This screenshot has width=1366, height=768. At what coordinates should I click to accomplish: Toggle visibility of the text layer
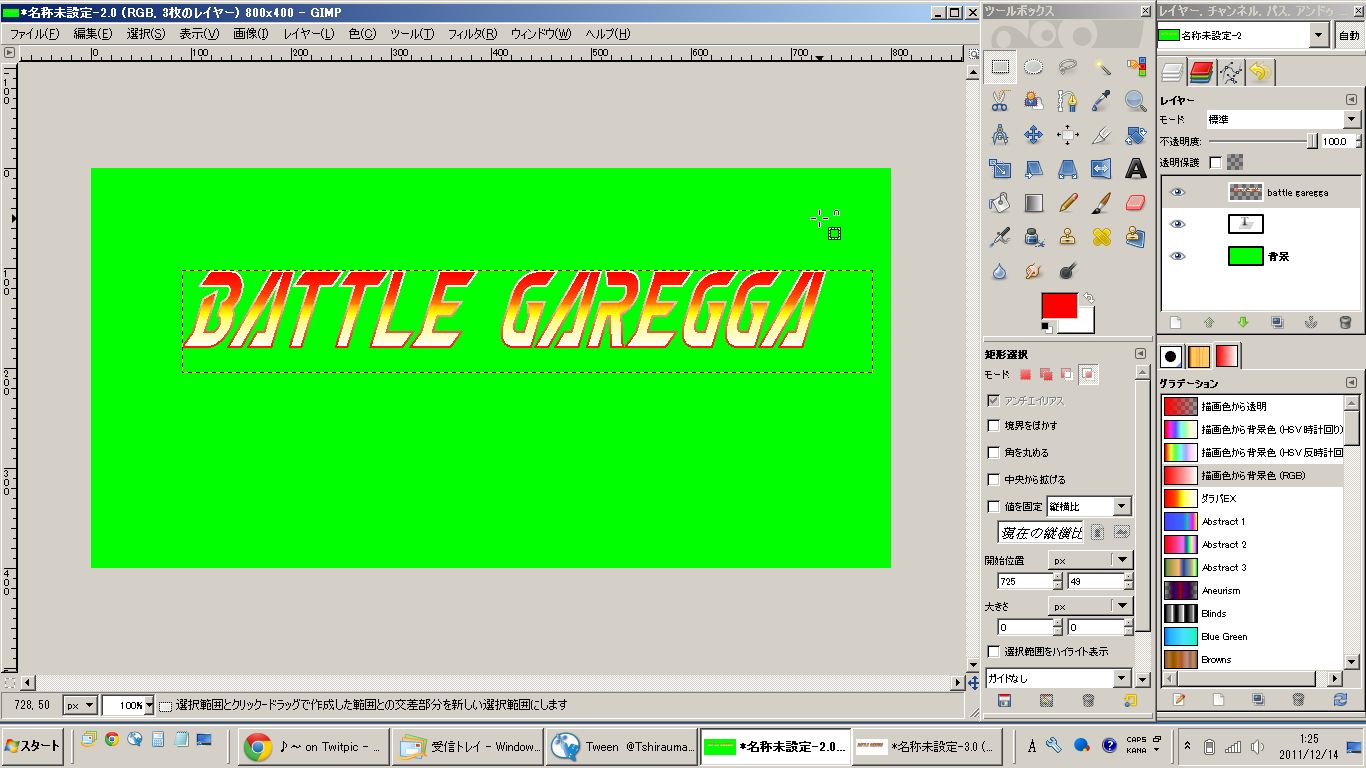click(1178, 224)
